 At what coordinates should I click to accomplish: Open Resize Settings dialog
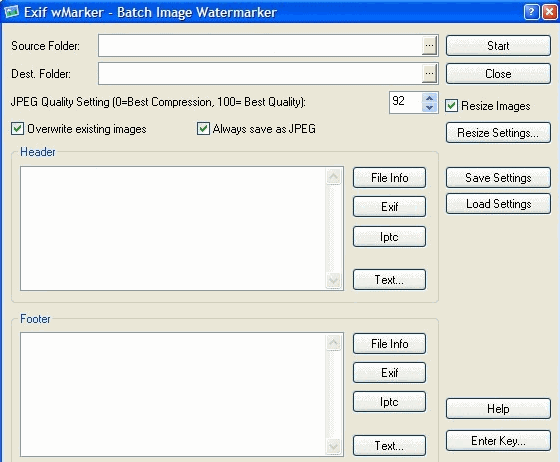(498, 133)
